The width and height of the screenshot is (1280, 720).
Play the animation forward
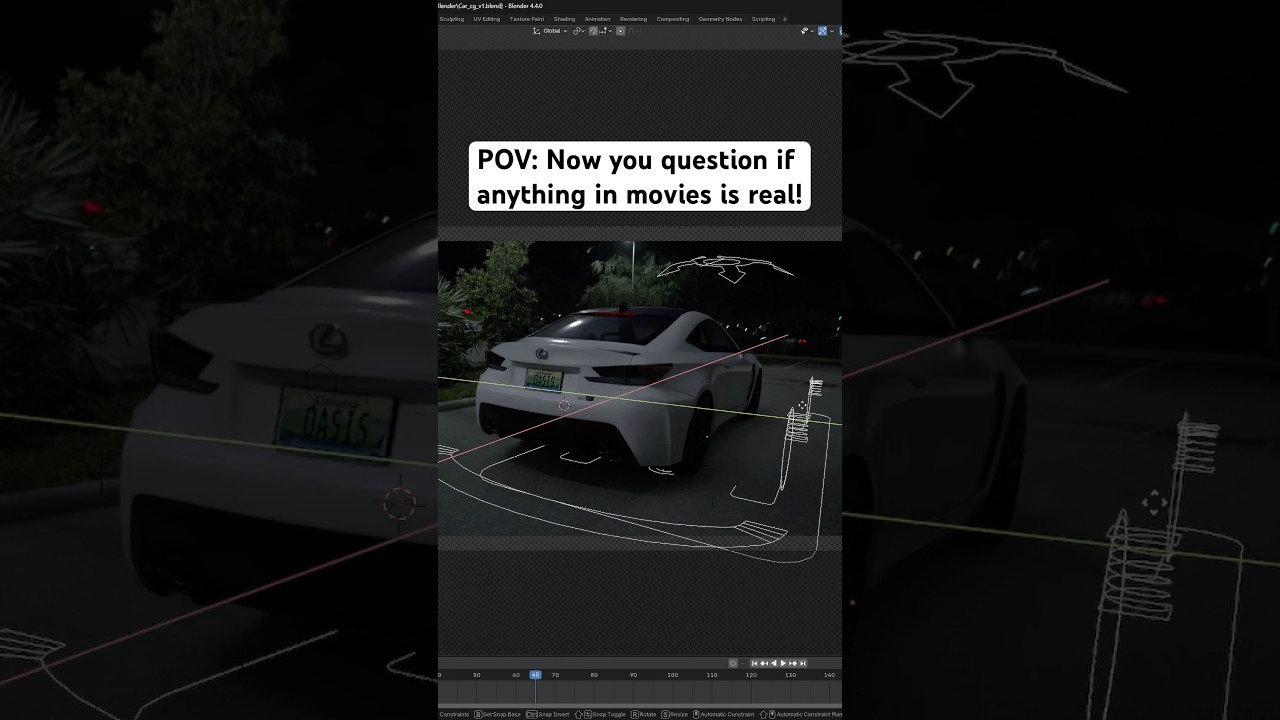tap(783, 663)
